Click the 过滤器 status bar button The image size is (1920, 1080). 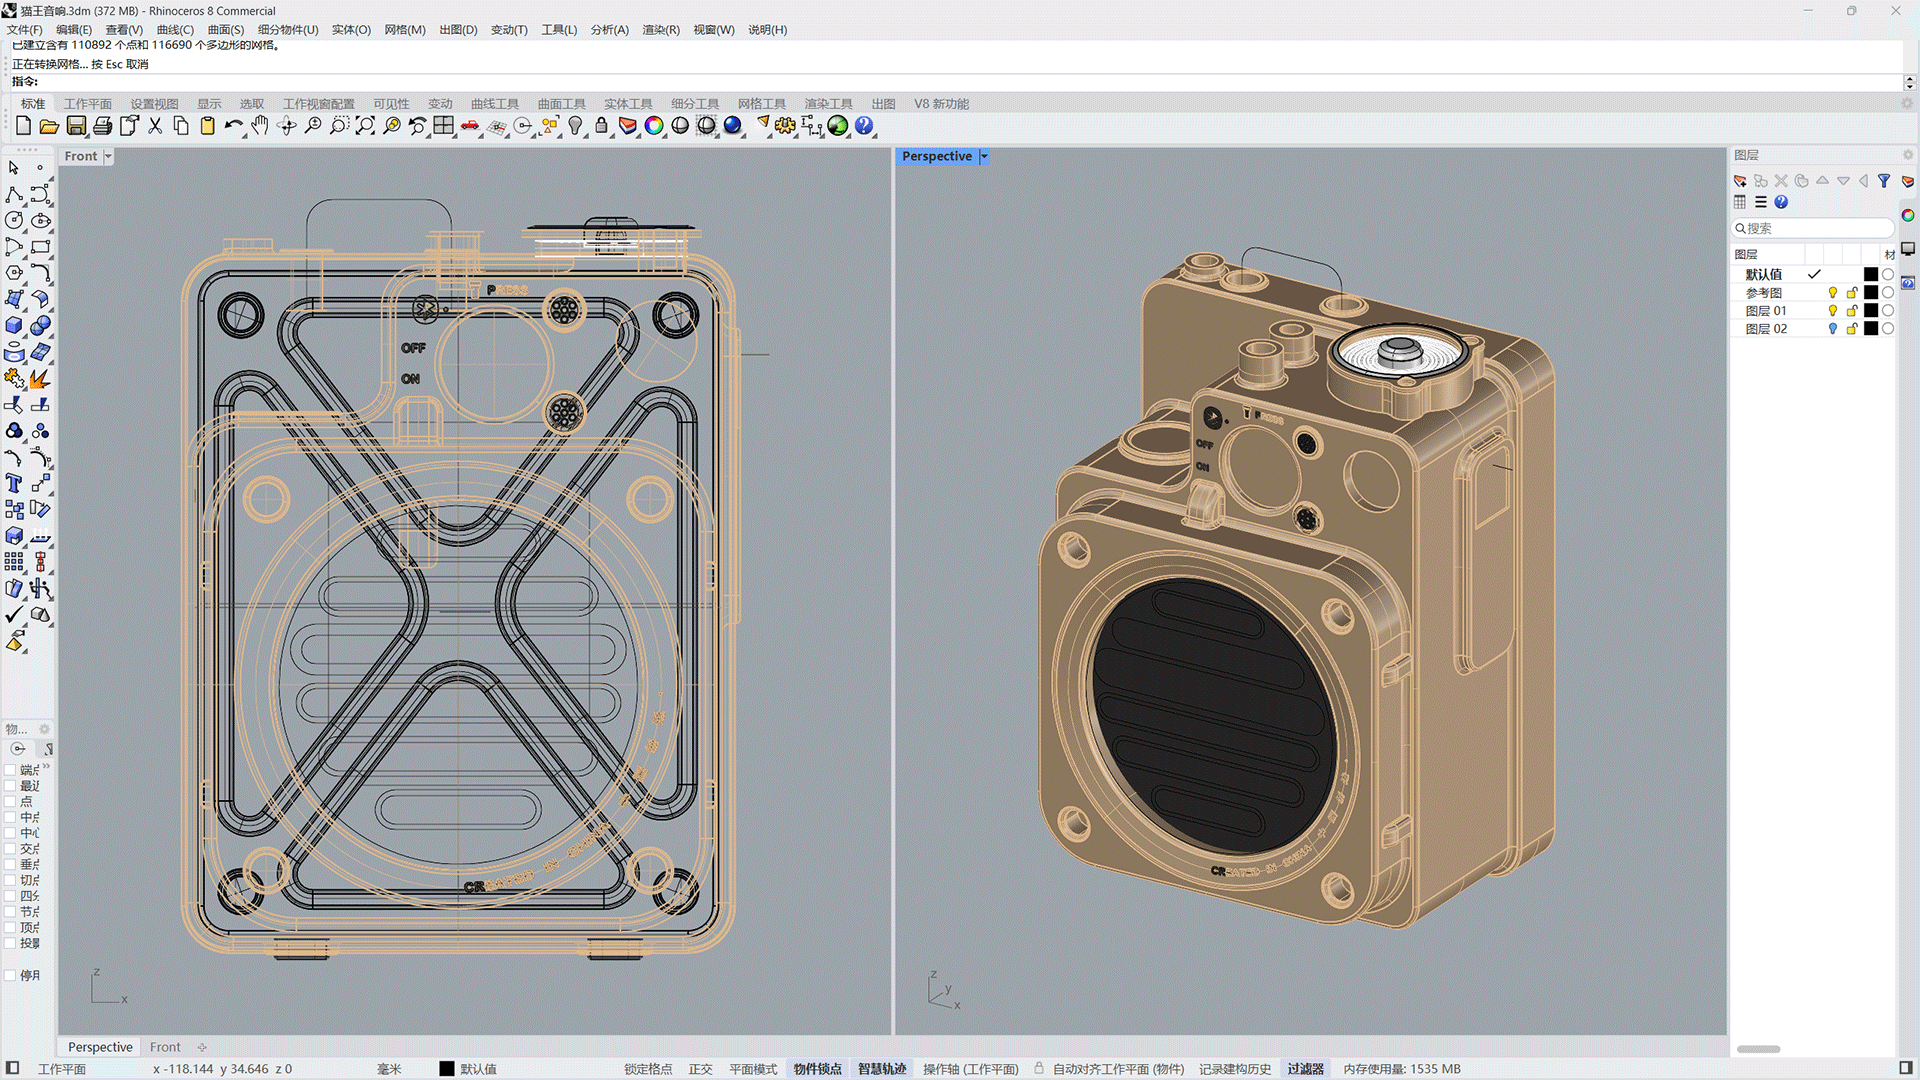[1305, 1069]
